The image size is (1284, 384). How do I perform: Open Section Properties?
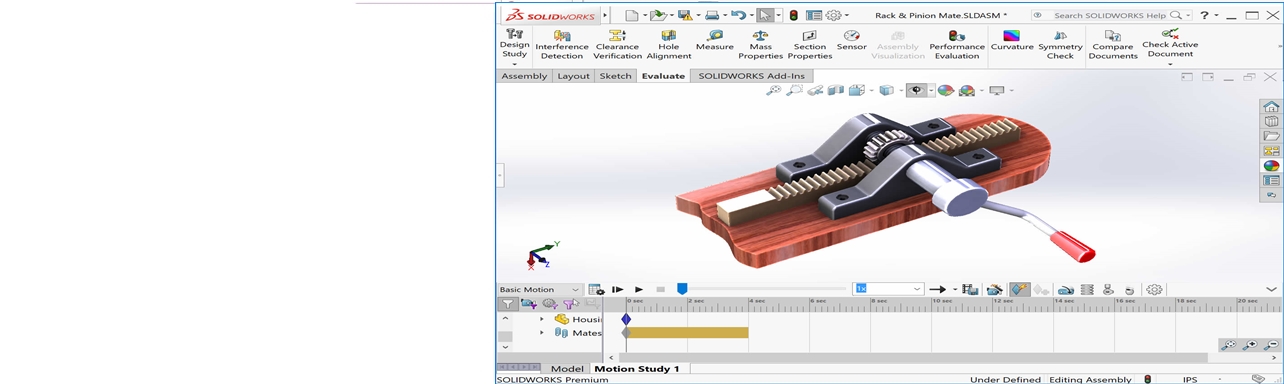pos(810,45)
